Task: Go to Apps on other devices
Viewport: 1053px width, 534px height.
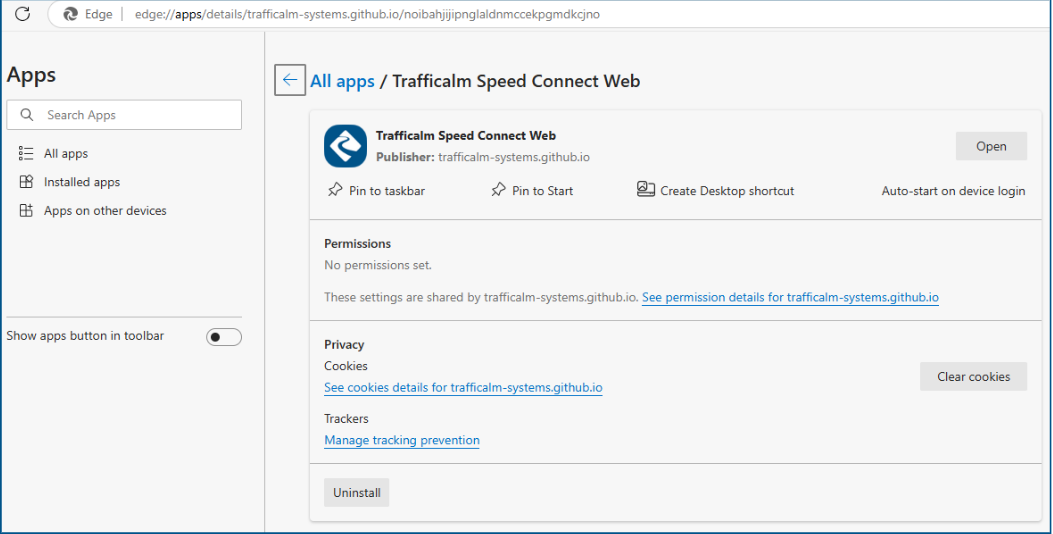Action: tap(105, 211)
